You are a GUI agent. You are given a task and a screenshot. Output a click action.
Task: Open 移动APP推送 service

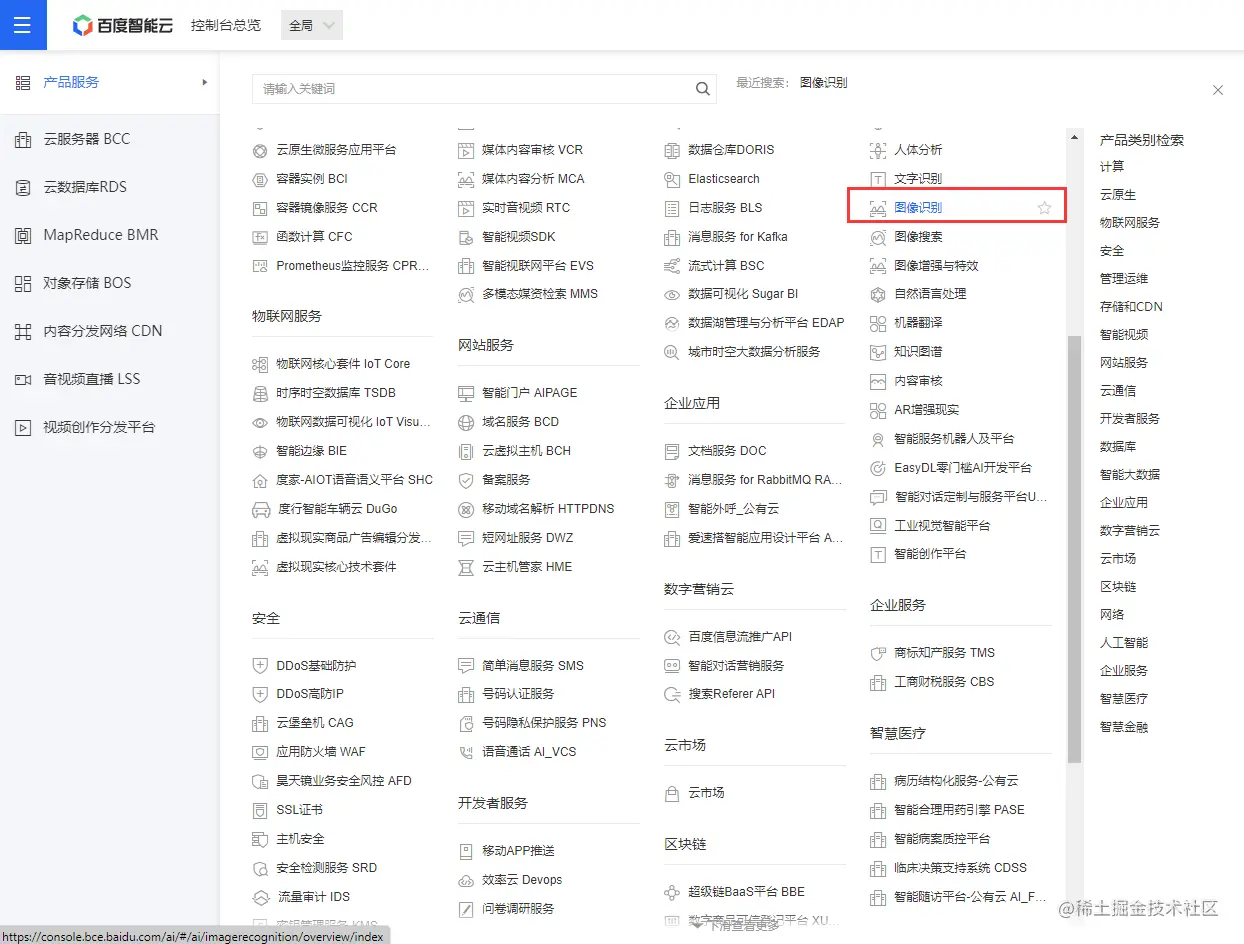518,851
